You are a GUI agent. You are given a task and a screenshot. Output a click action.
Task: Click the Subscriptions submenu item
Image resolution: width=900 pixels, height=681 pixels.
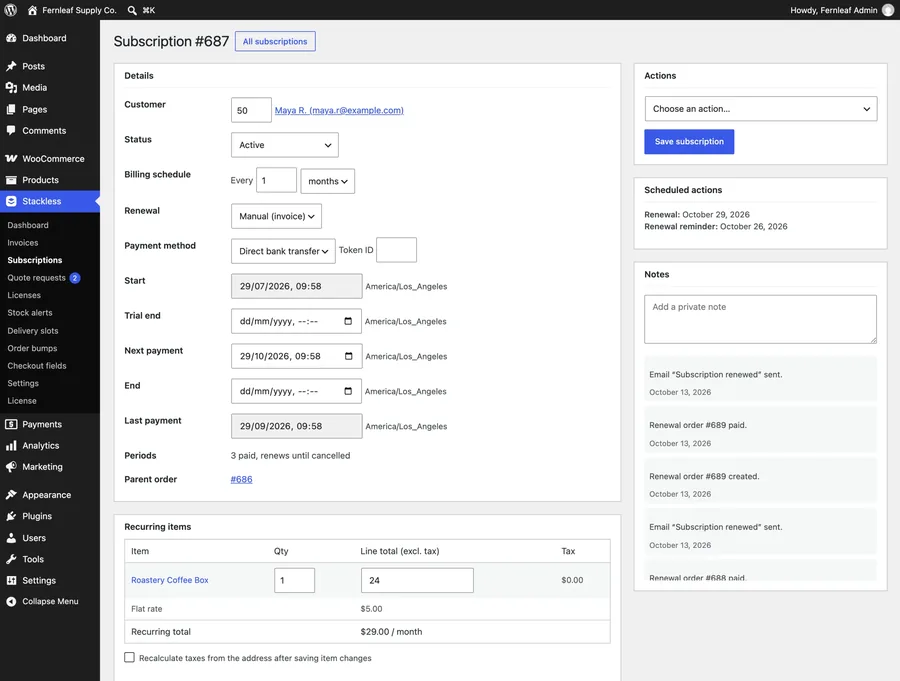click(x=35, y=260)
